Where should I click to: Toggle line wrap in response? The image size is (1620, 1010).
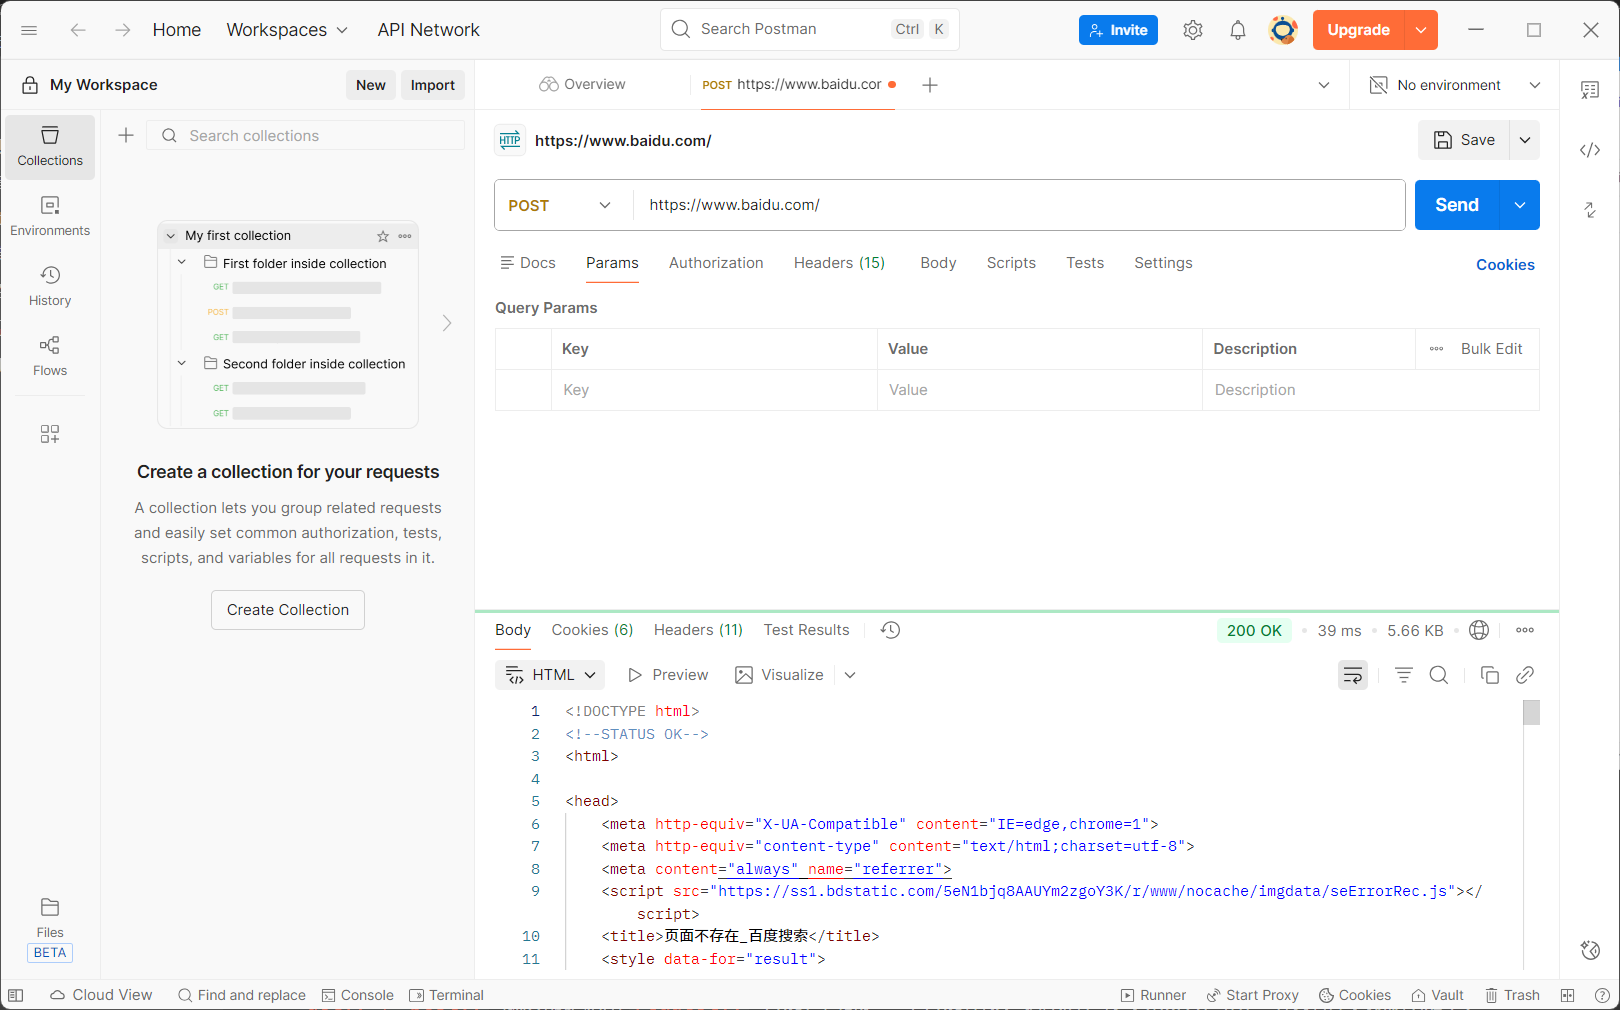(x=1353, y=675)
